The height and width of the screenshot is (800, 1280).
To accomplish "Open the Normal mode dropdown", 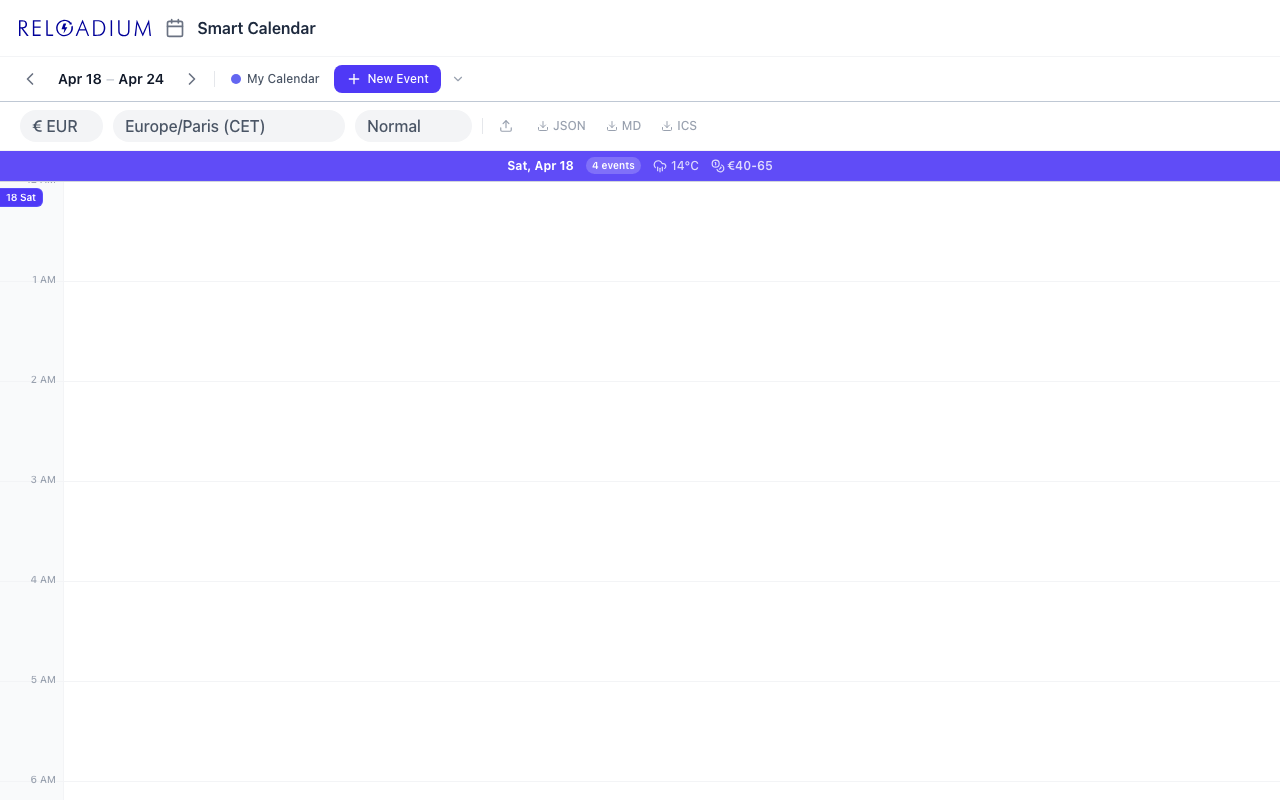I will [412, 126].
